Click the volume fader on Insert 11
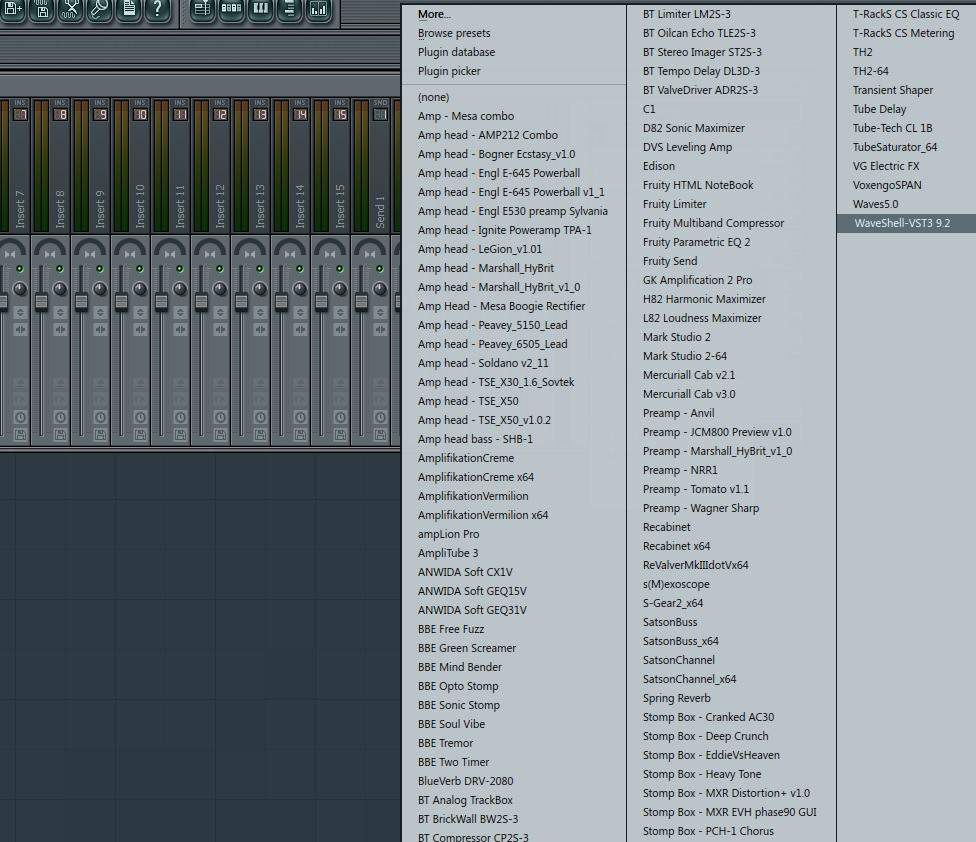 tap(161, 301)
